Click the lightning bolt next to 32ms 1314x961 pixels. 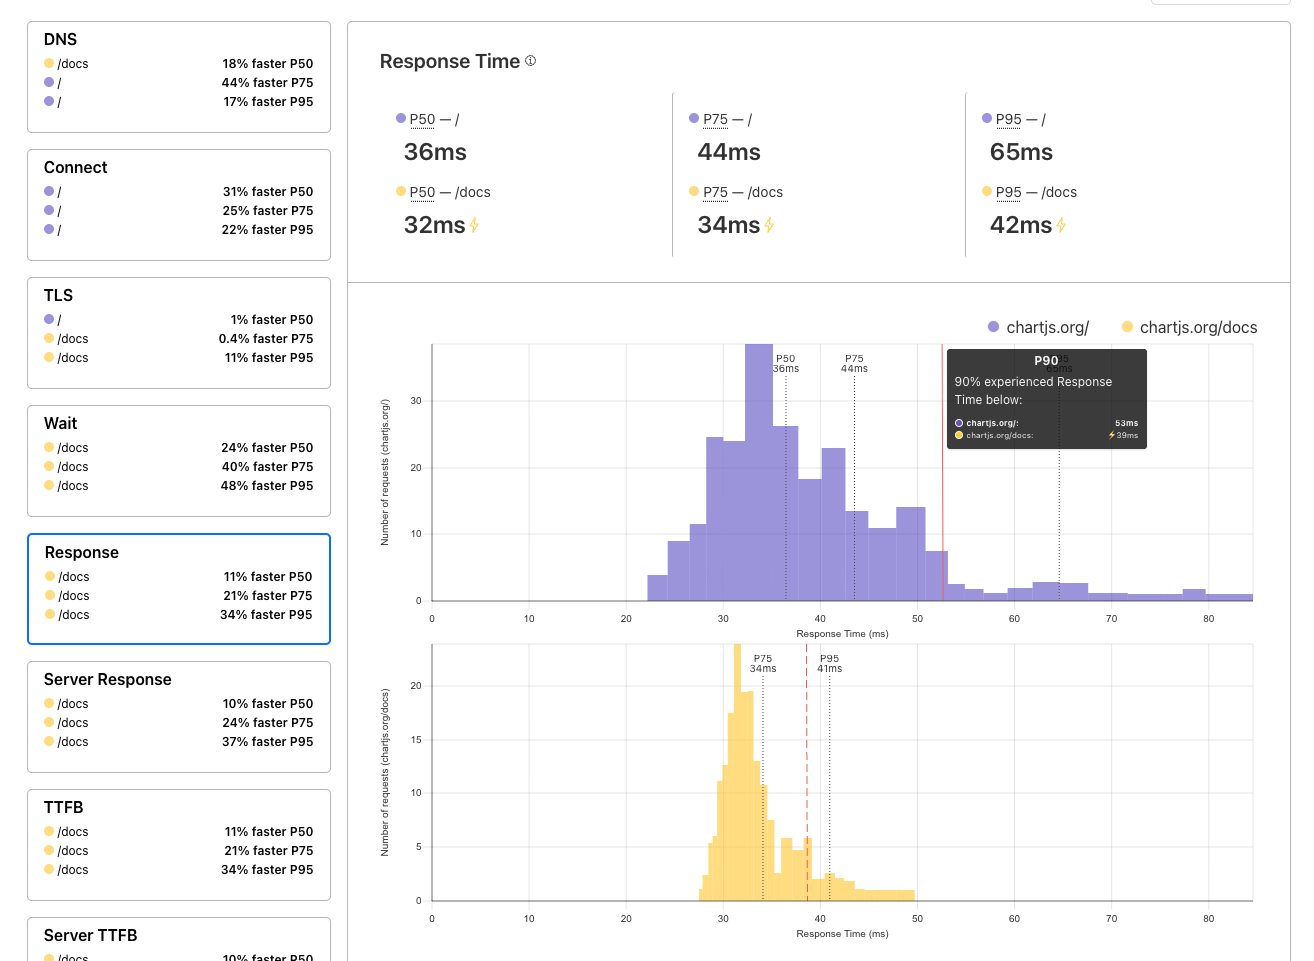pos(474,226)
